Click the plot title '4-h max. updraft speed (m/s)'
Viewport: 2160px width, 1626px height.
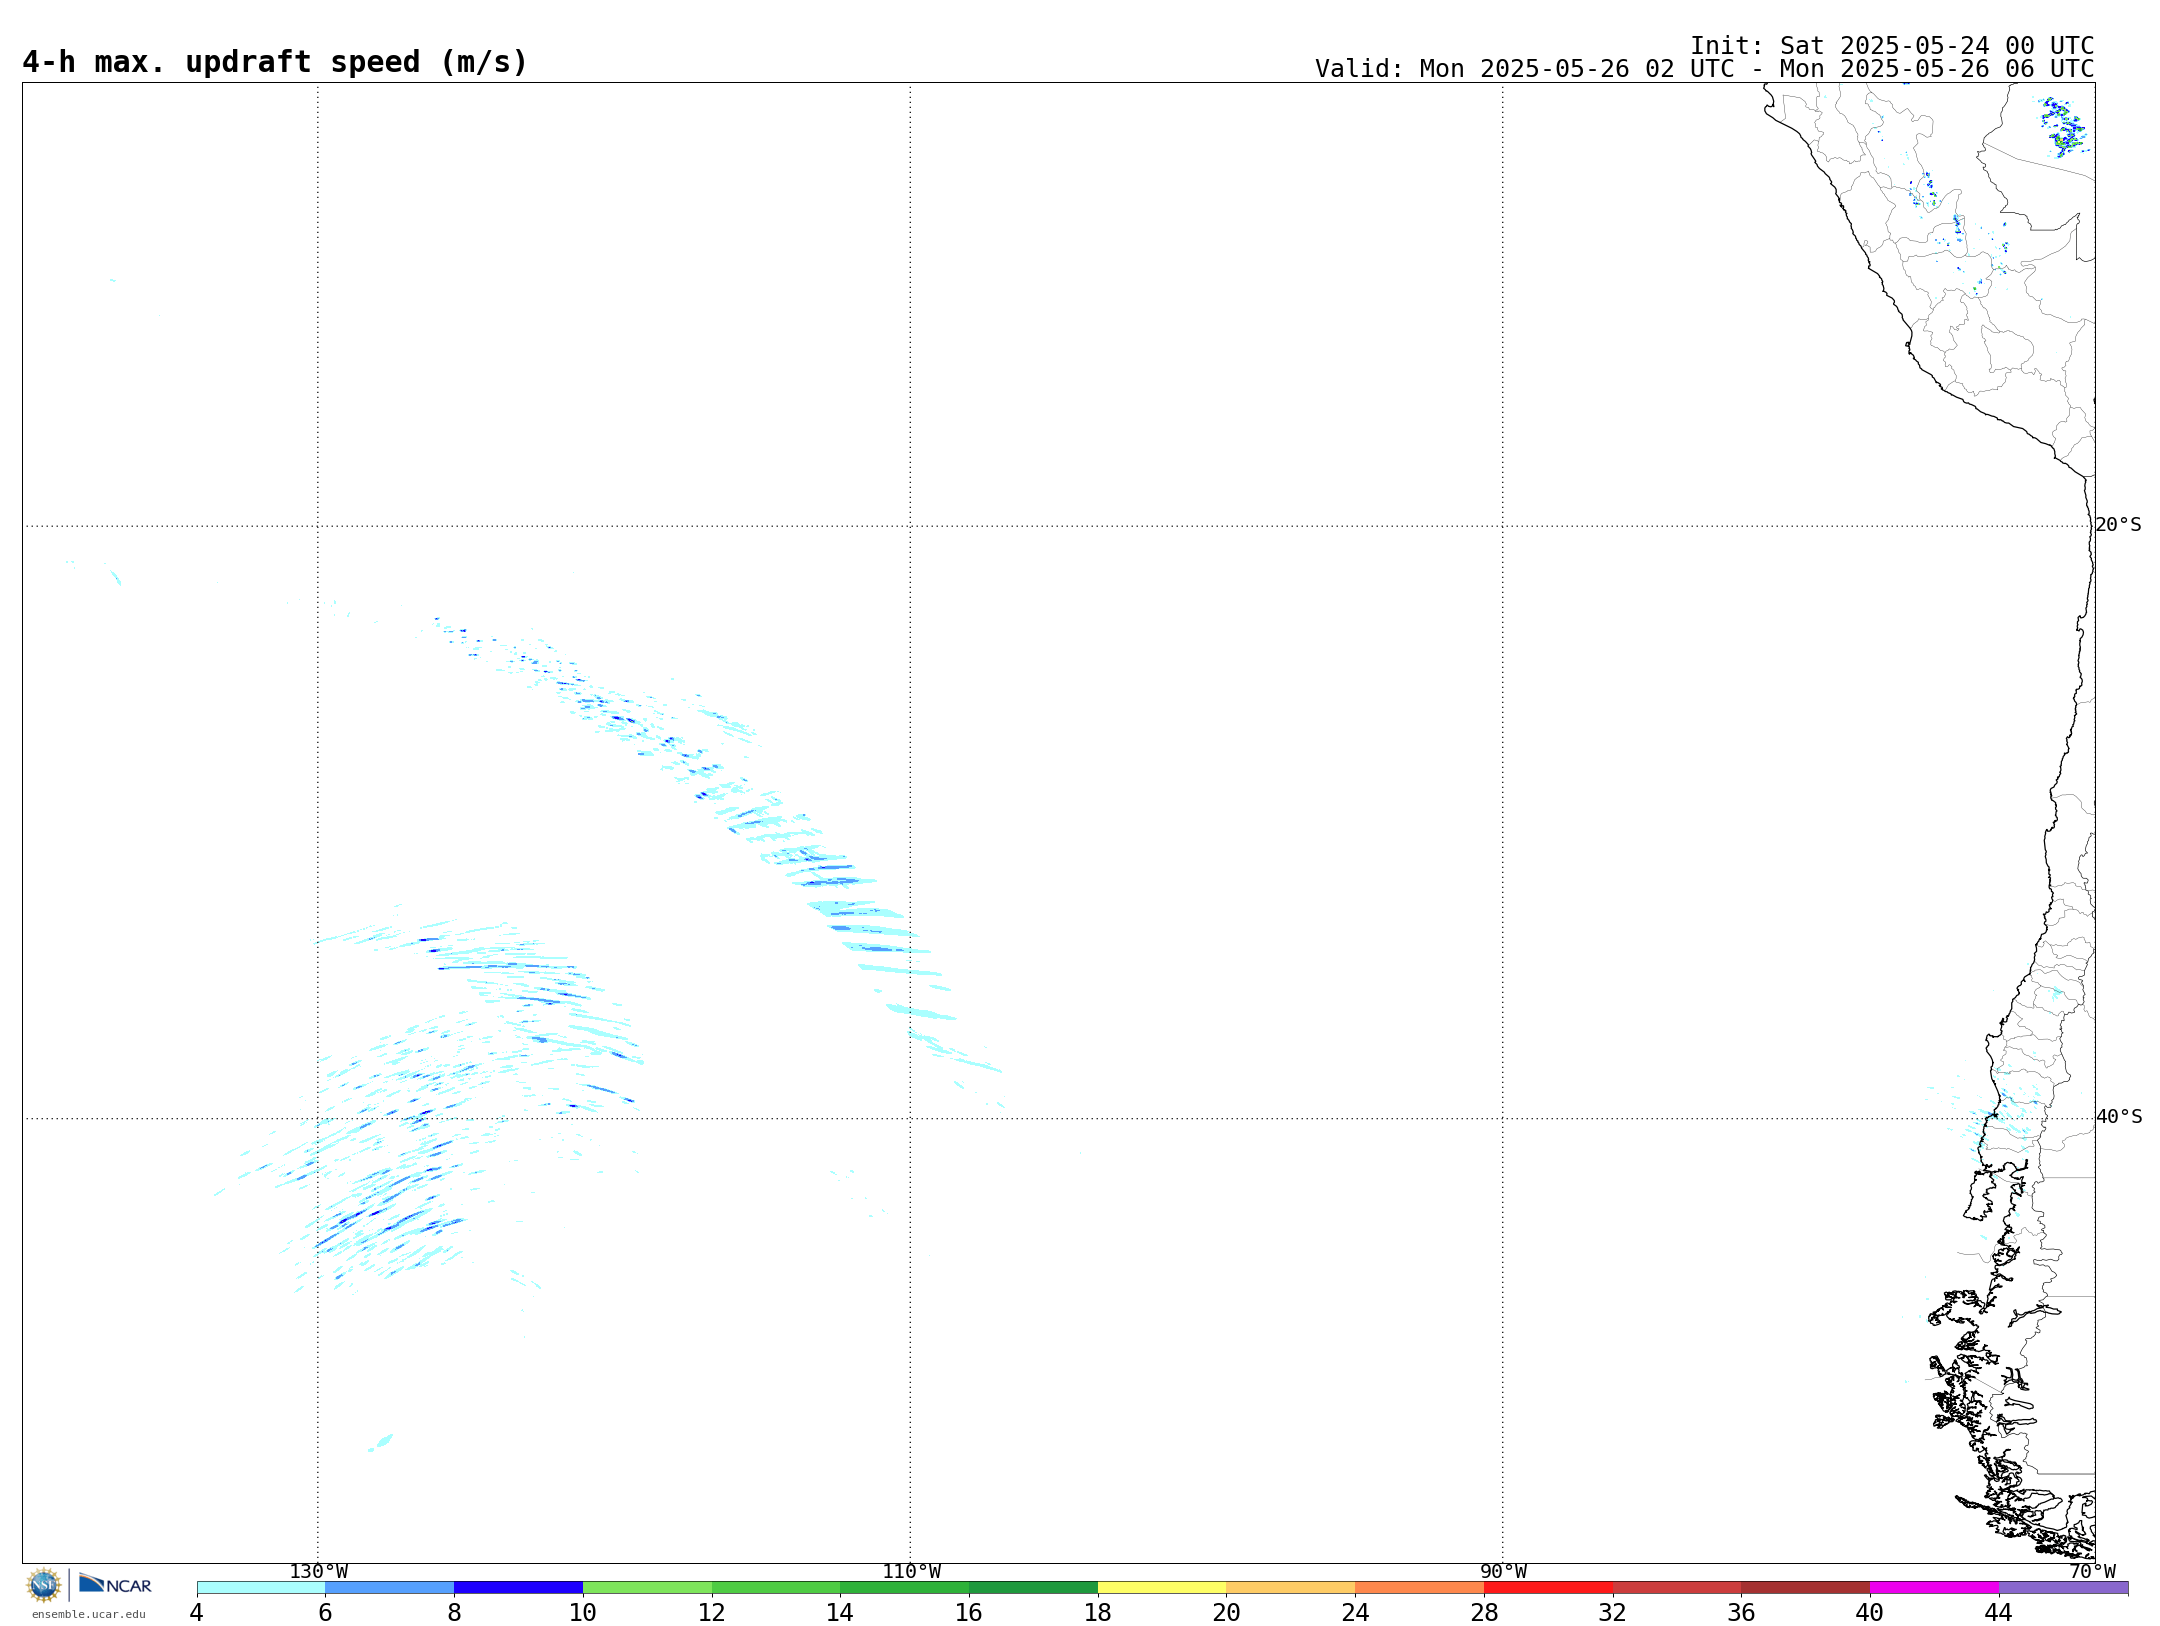pos(275,62)
